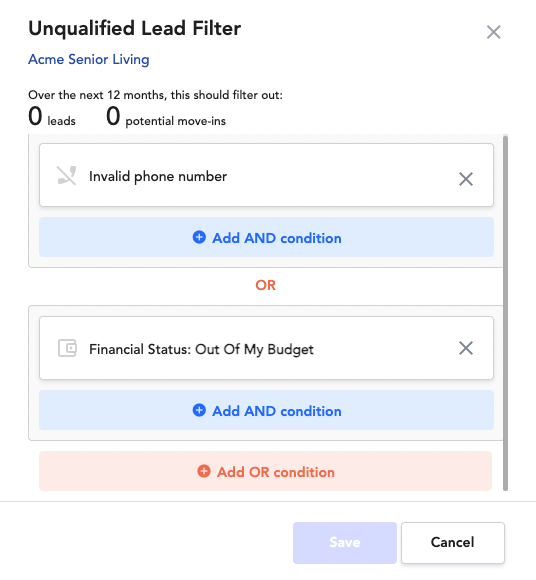The width and height of the screenshot is (536, 580).
Task: Click the plus icon in the first Add AND condition
Action: click(199, 237)
